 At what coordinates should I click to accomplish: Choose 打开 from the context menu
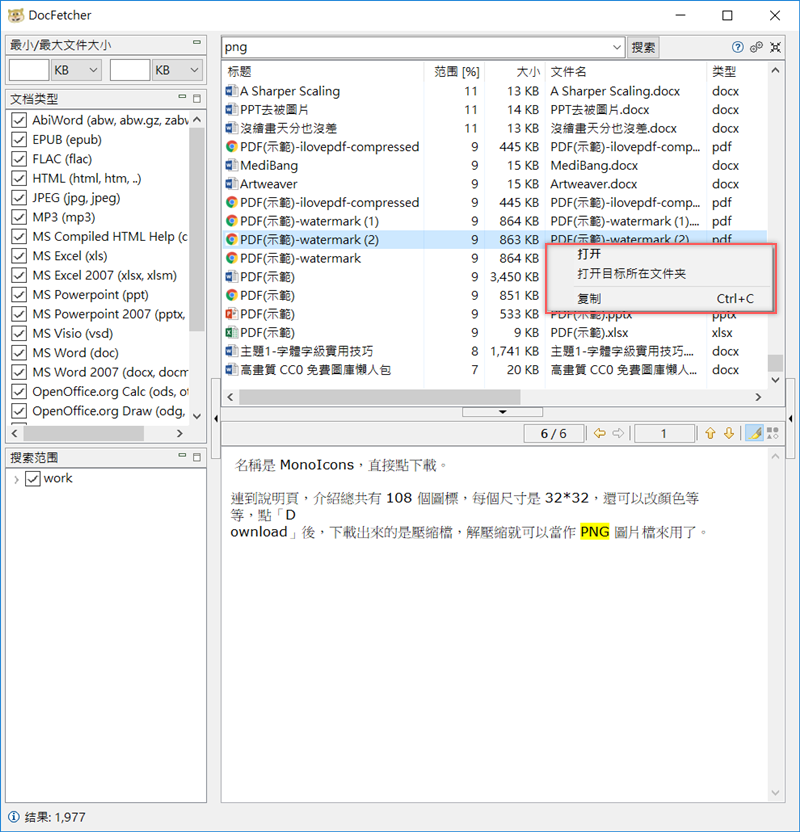[660, 254]
